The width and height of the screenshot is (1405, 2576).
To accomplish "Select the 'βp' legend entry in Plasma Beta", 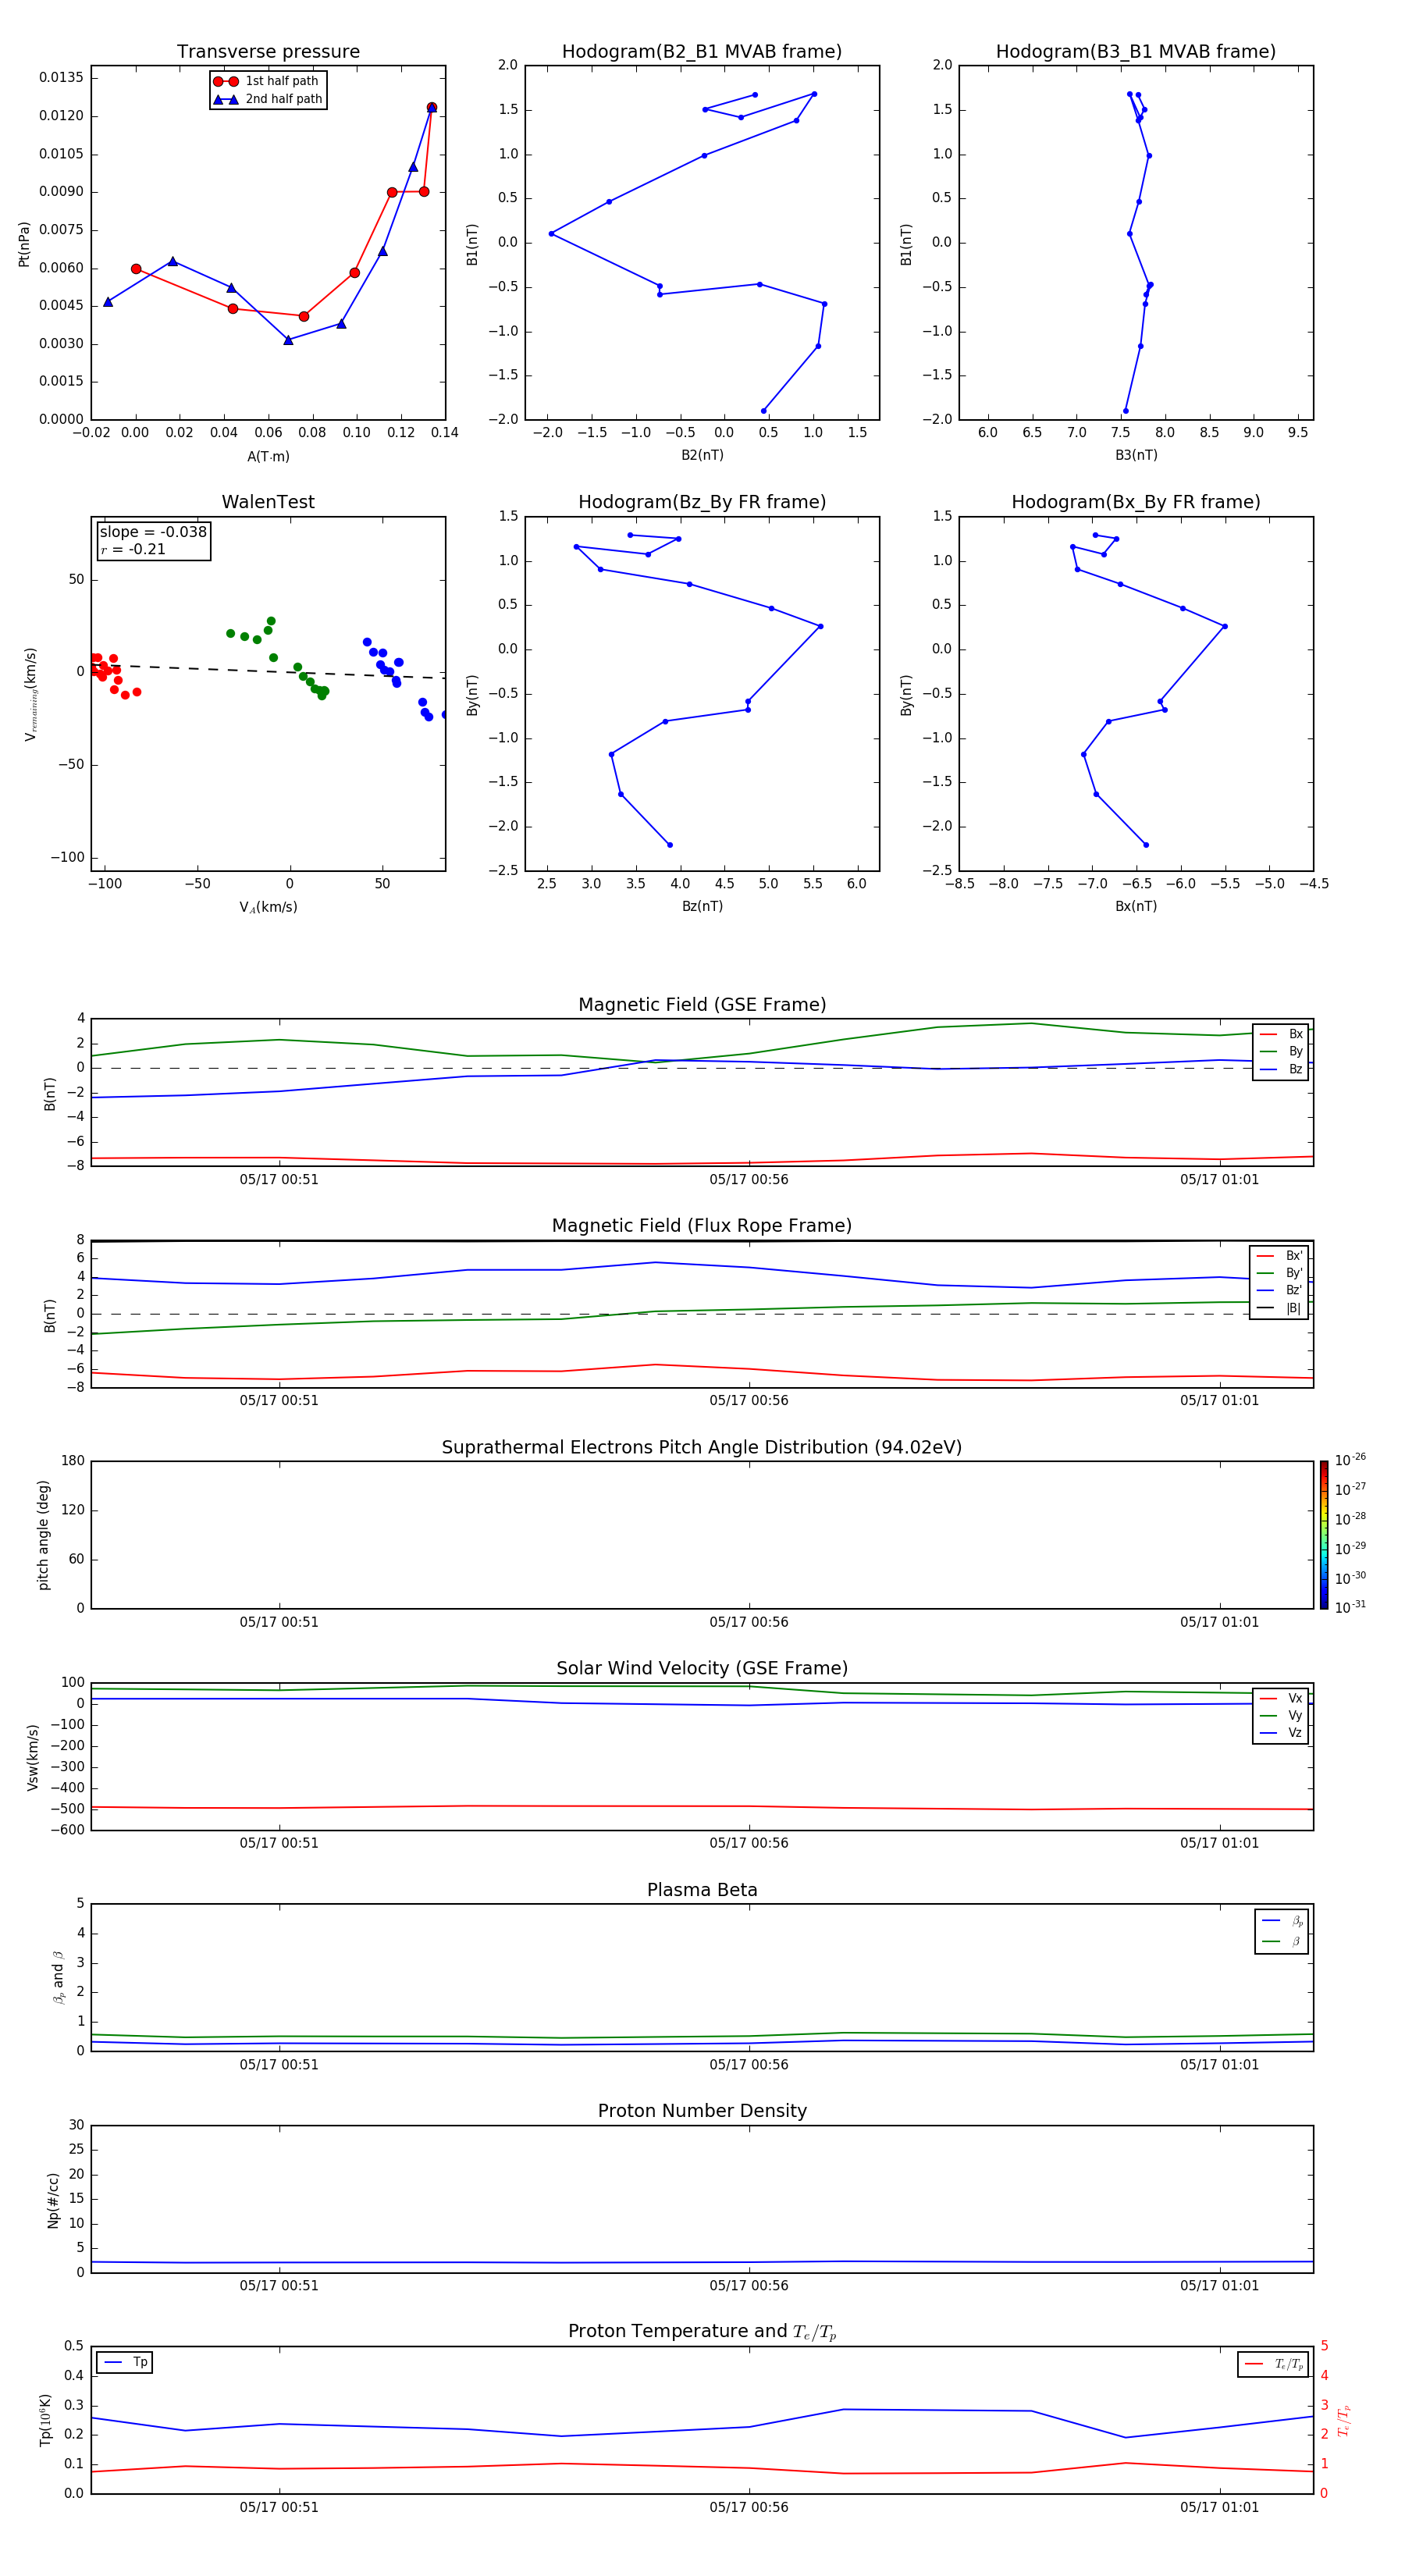I will pyautogui.click(x=1282, y=1921).
